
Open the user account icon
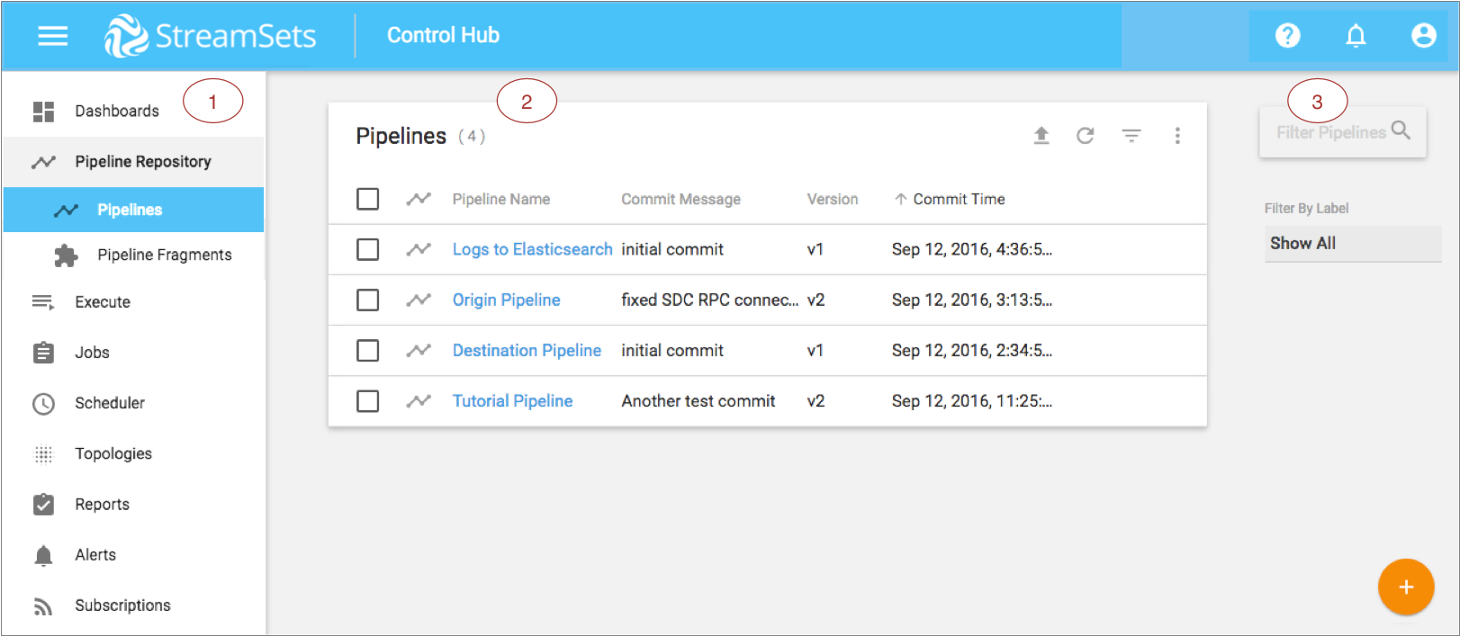point(1423,36)
